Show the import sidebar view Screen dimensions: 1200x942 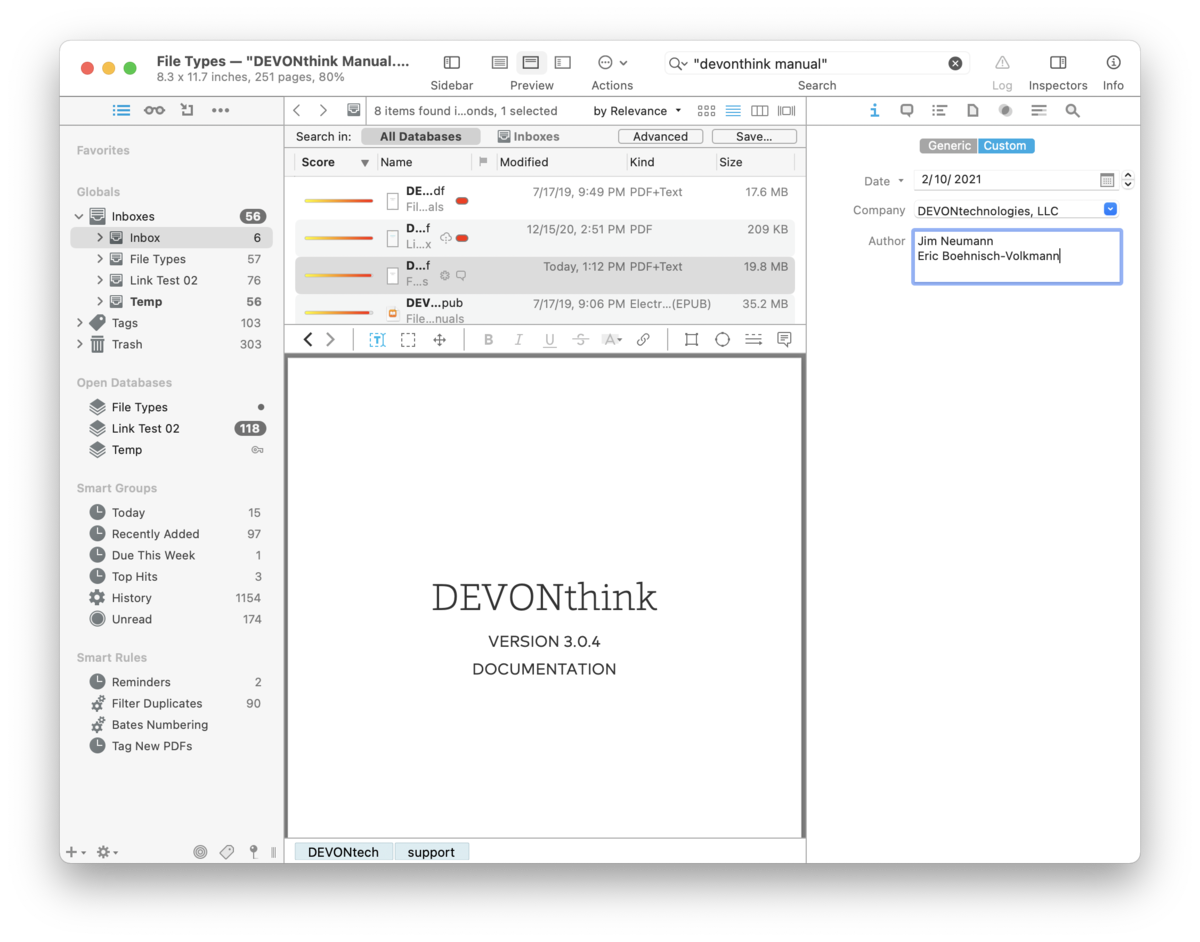(187, 110)
